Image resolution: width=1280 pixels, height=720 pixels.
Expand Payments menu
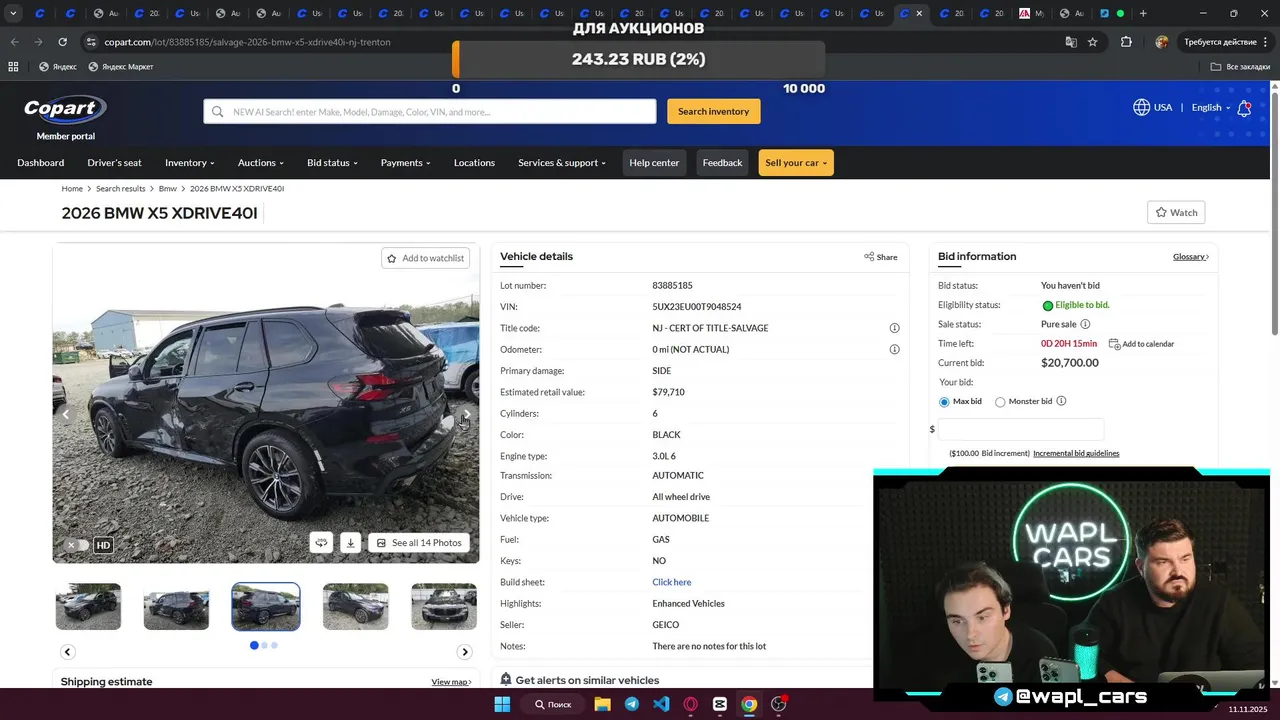click(x=405, y=163)
